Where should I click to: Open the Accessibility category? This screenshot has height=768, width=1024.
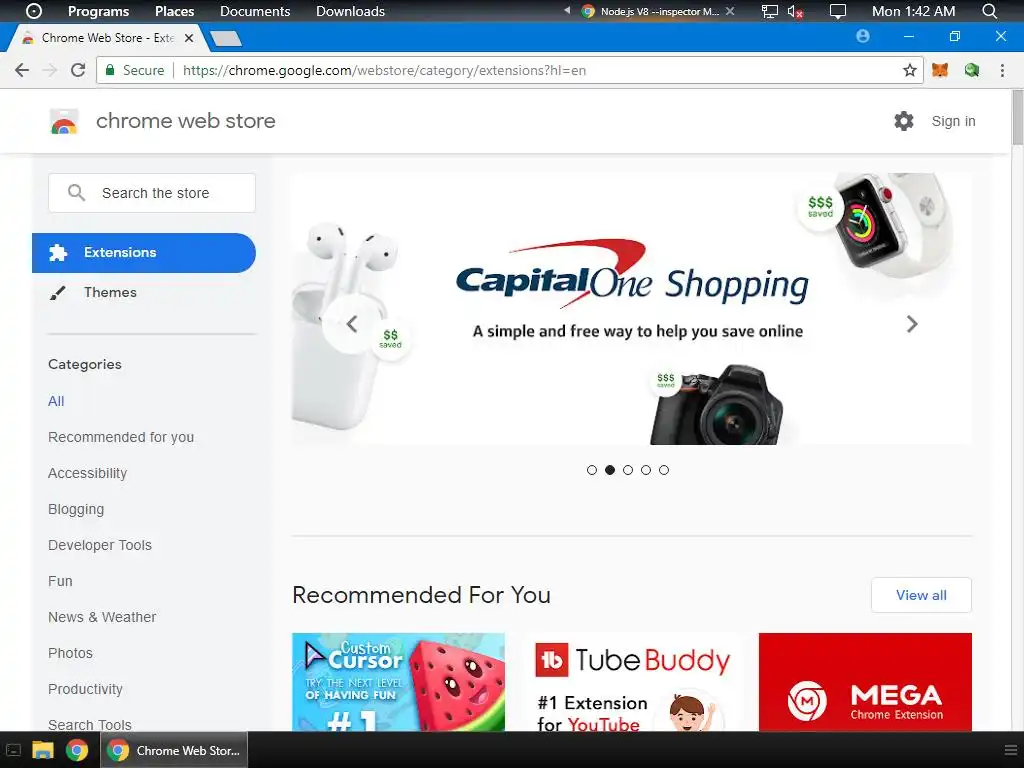coord(88,473)
